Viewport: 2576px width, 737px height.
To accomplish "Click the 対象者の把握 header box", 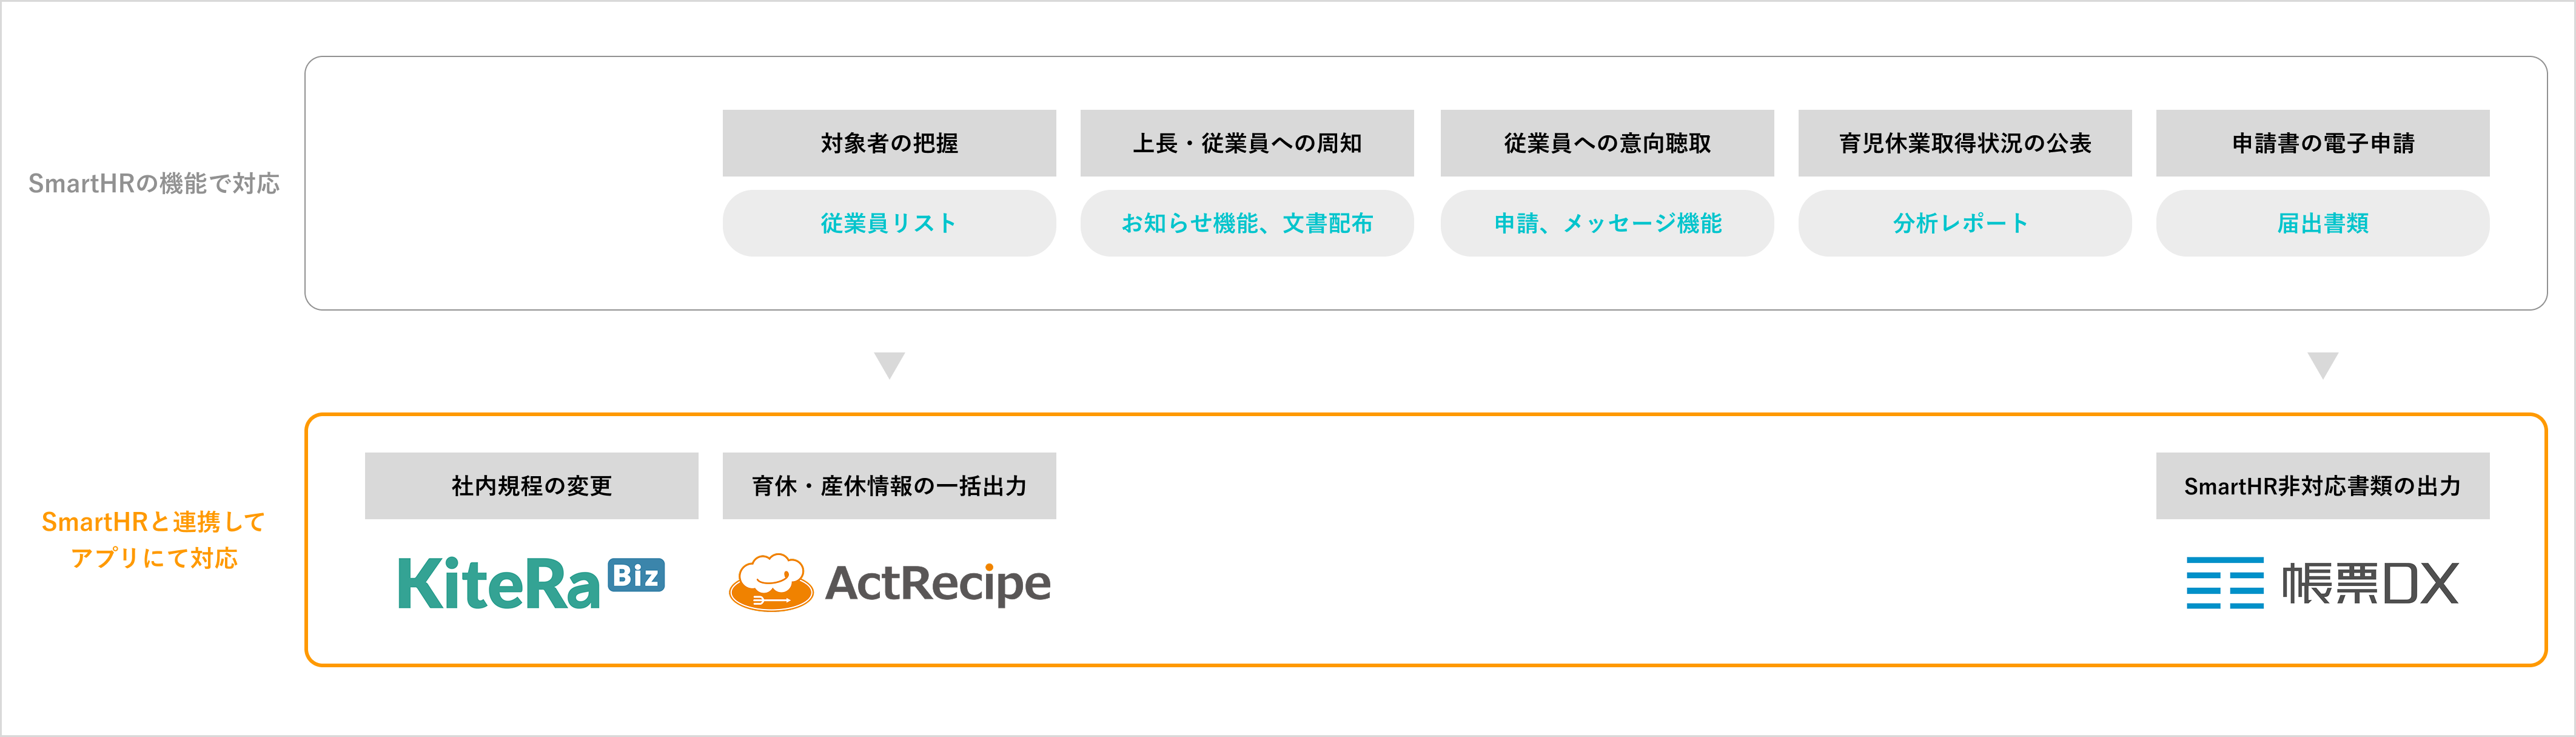I will [x=889, y=143].
